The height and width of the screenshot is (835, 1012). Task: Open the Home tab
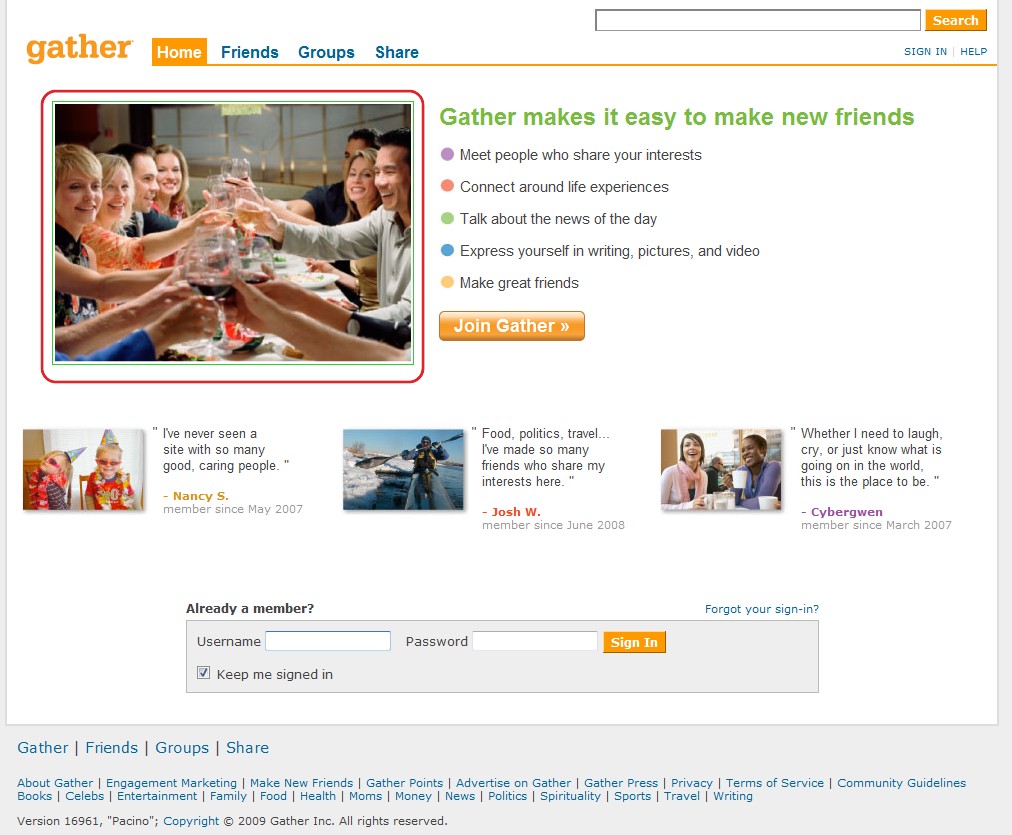(179, 52)
